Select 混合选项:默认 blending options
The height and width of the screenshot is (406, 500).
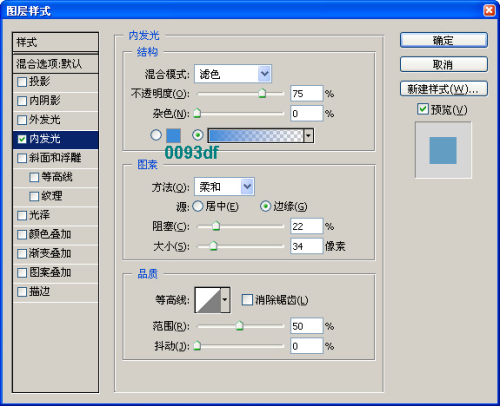click(x=55, y=64)
